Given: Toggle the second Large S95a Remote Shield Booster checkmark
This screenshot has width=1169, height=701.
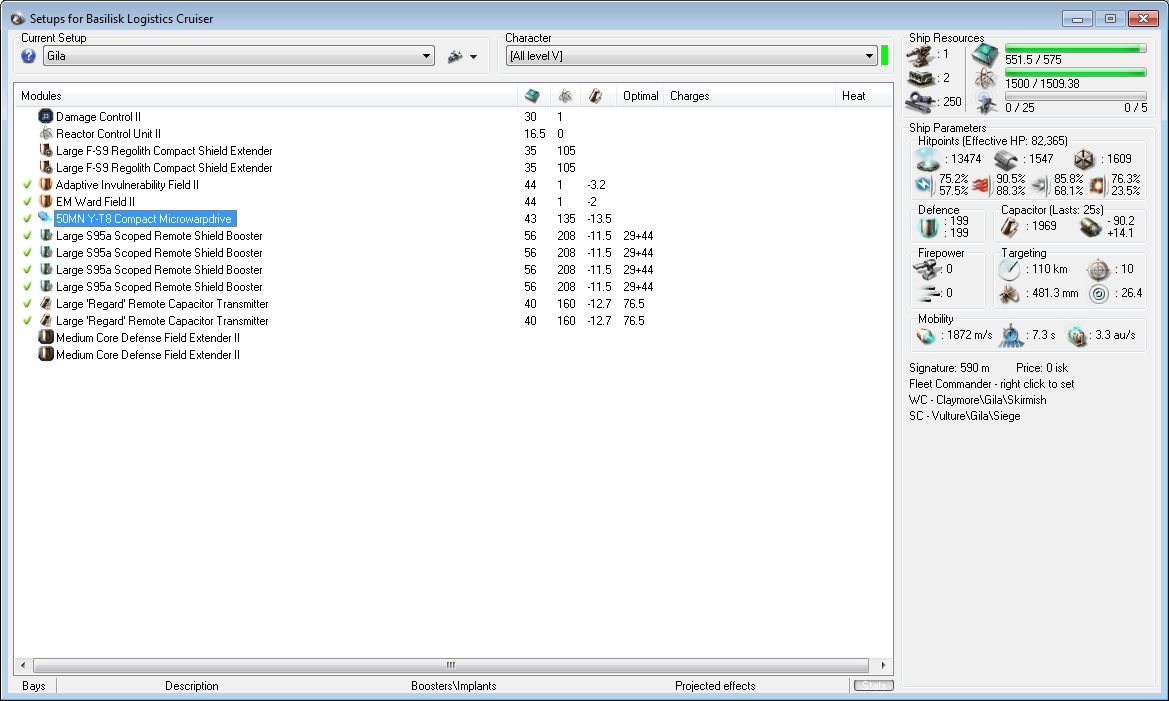Looking at the screenshot, I should click(x=27, y=253).
